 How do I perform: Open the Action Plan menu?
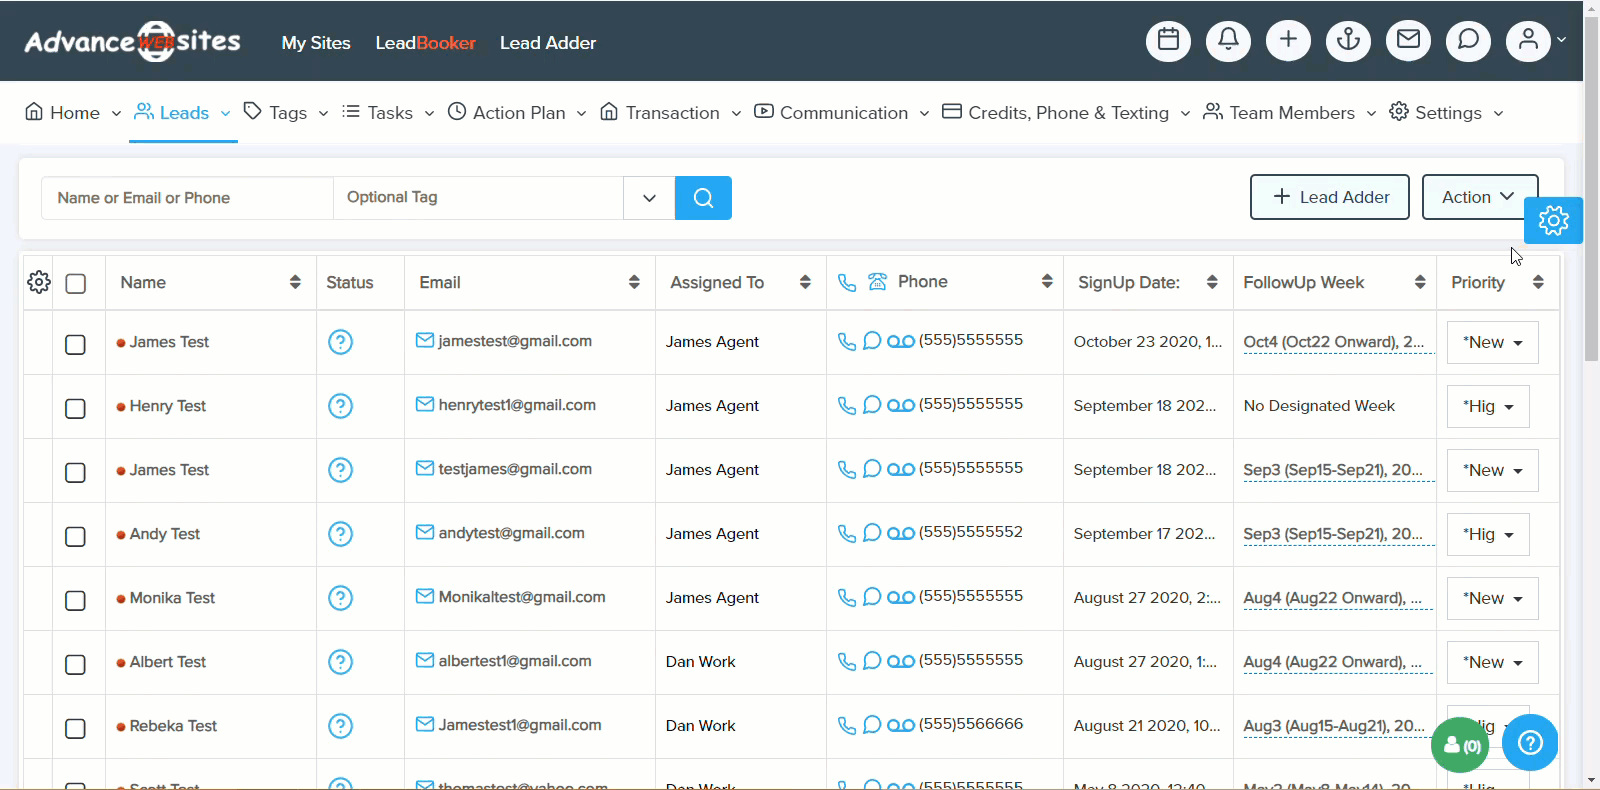517,113
